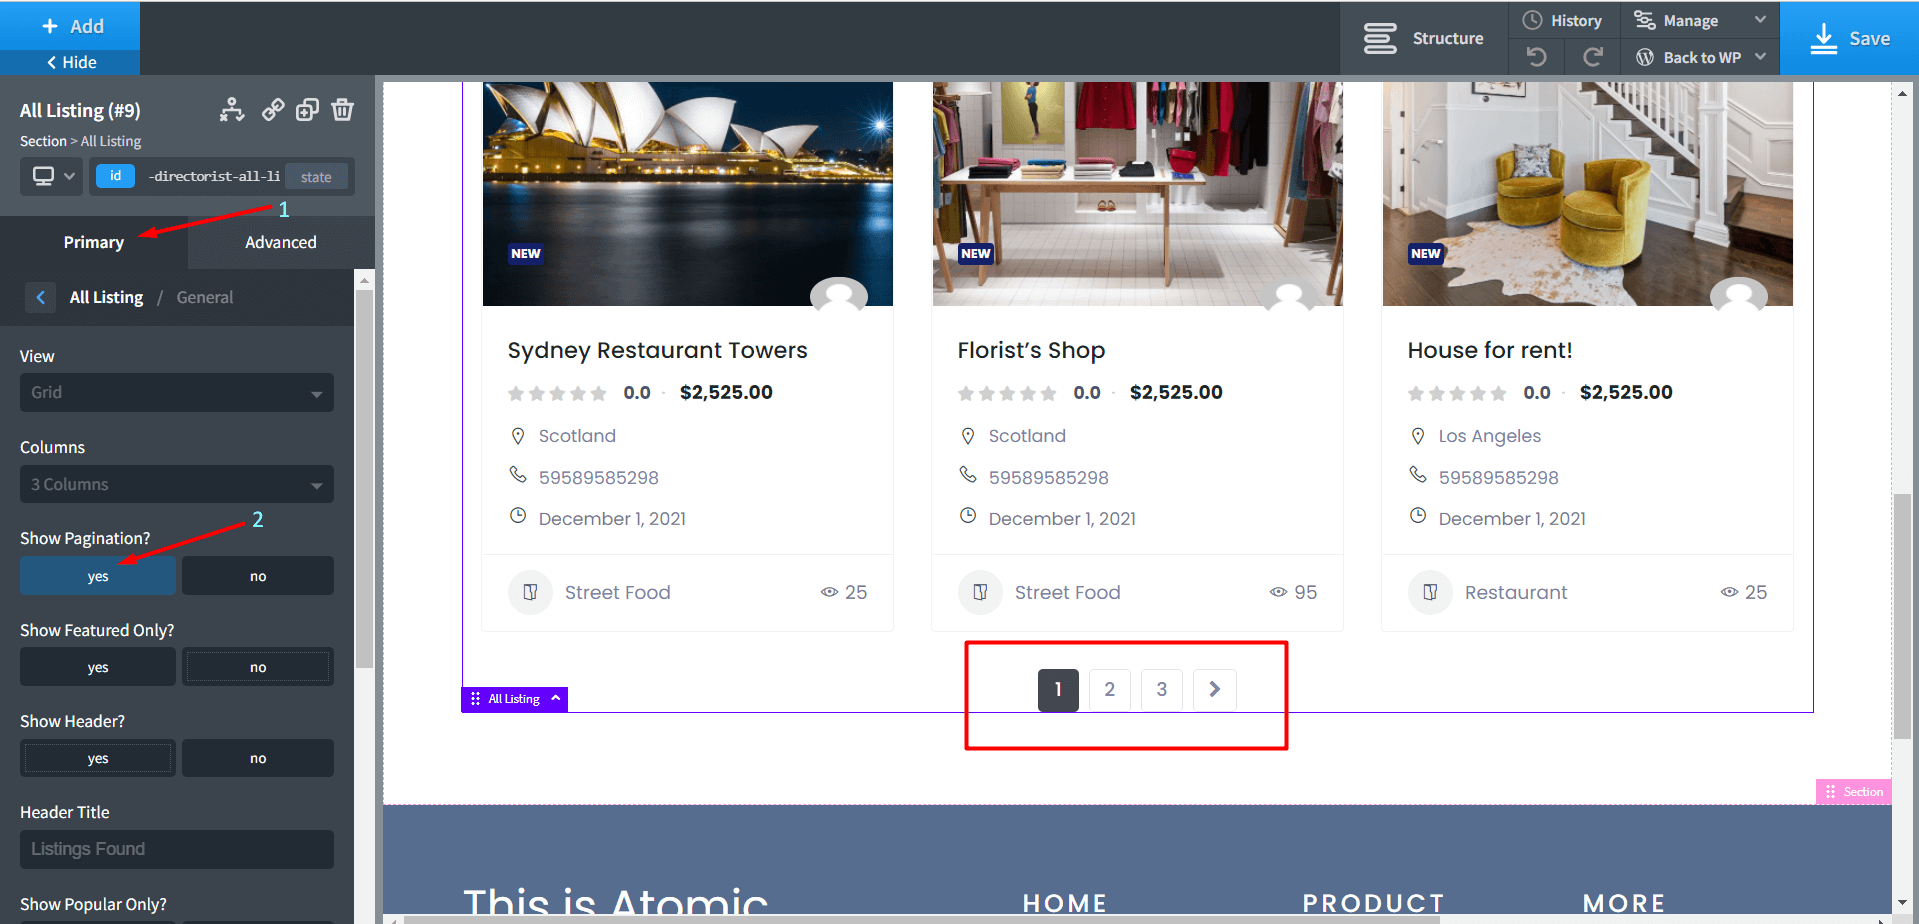Screen dimensions: 1919x924
Task: Redo the last action
Action: [x=1592, y=57]
